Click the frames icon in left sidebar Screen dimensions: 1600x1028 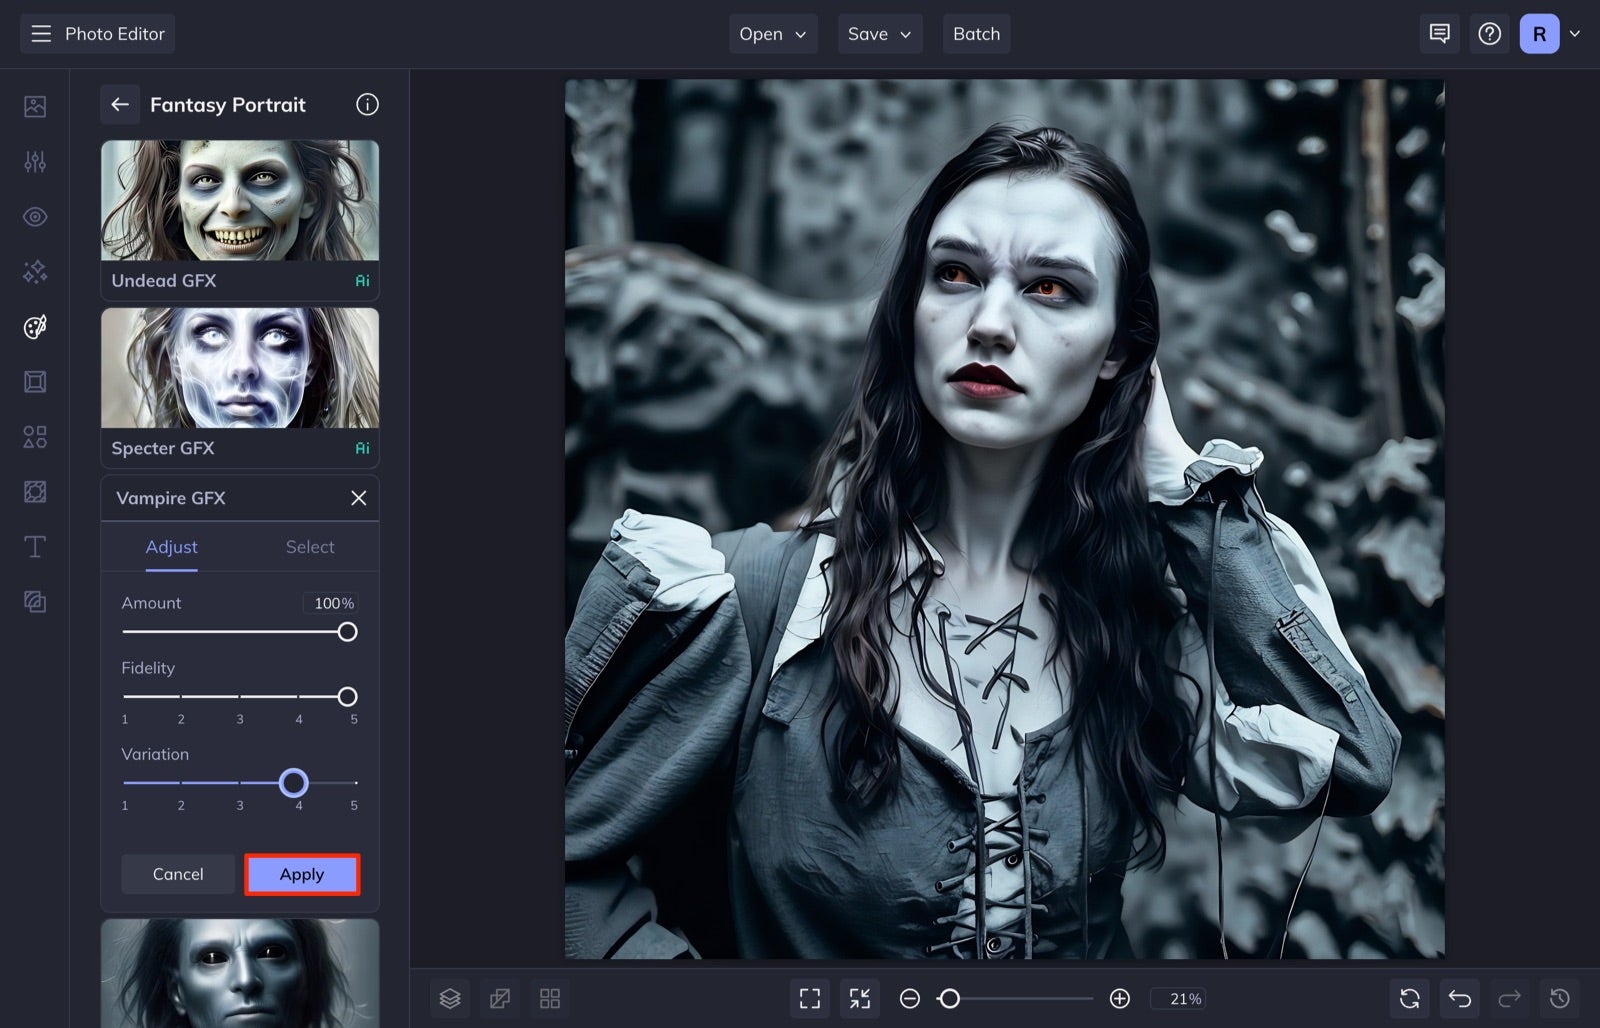34,381
